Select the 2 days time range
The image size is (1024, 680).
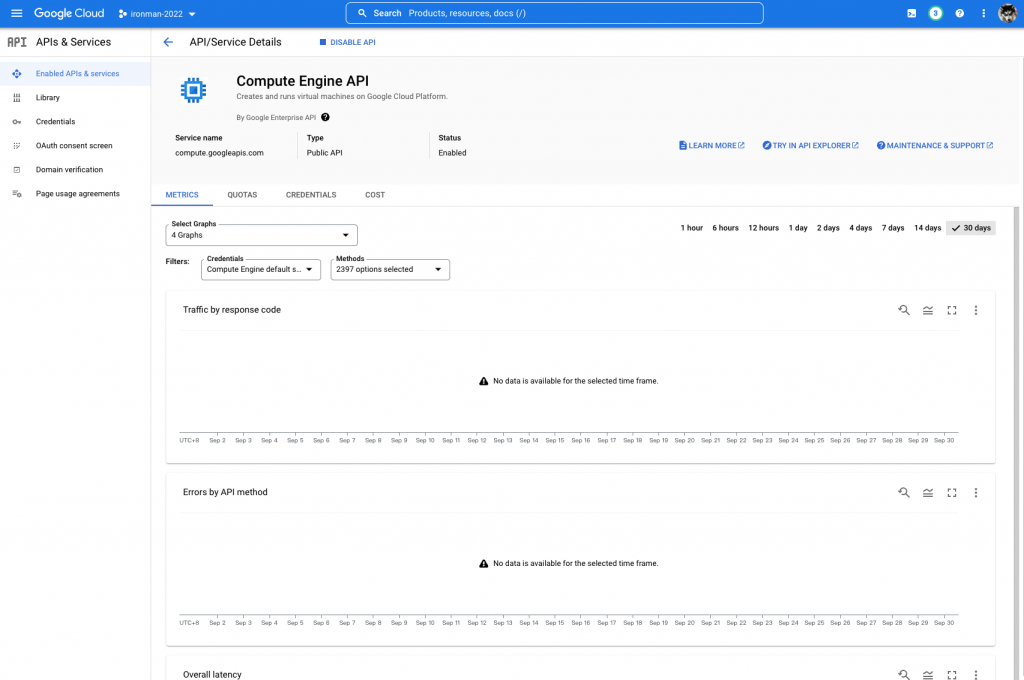(x=828, y=228)
